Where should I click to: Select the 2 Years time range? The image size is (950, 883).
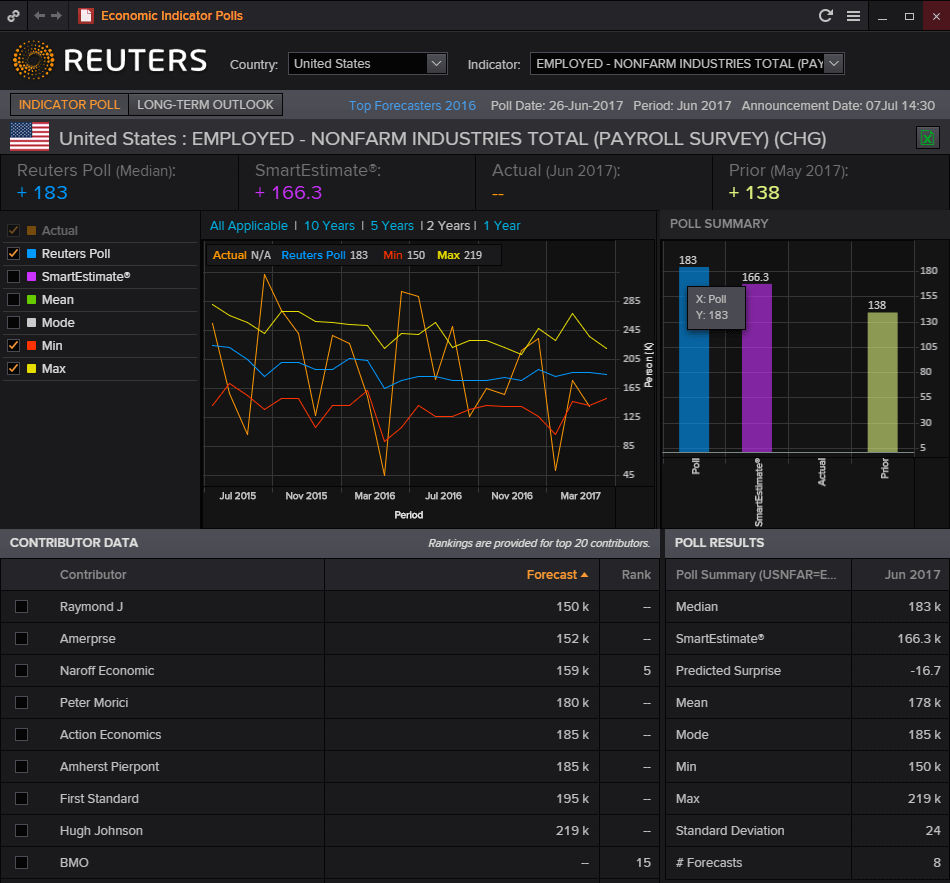(x=448, y=225)
